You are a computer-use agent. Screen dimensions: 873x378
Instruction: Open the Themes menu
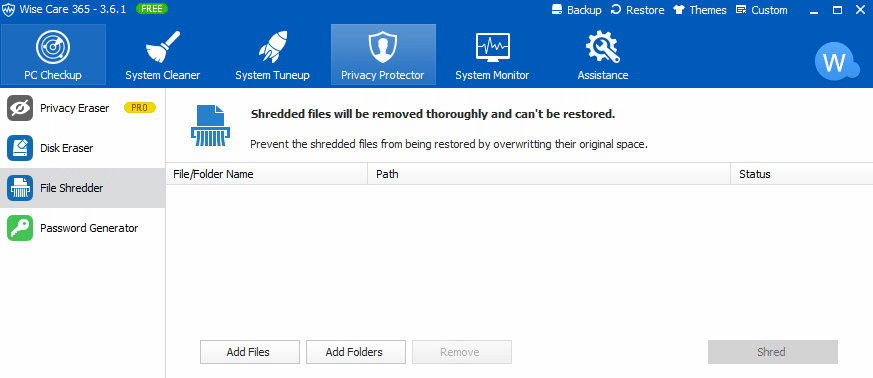coord(700,10)
